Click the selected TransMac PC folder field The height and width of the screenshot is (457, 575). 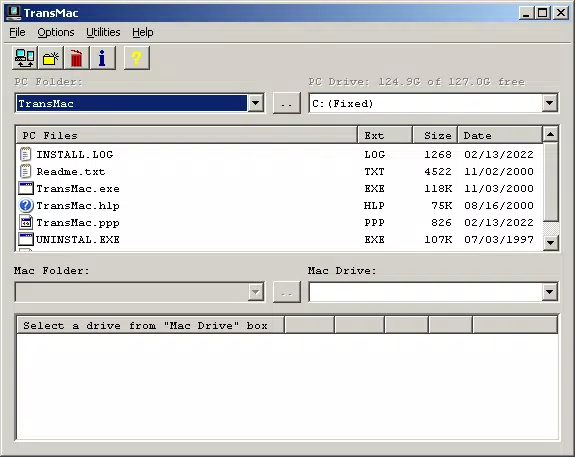click(132, 103)
